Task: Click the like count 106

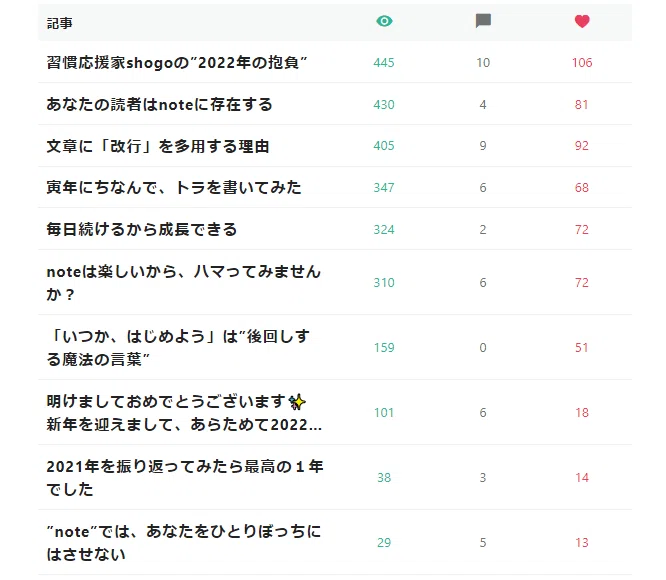Action: click(x=582, y=63)
